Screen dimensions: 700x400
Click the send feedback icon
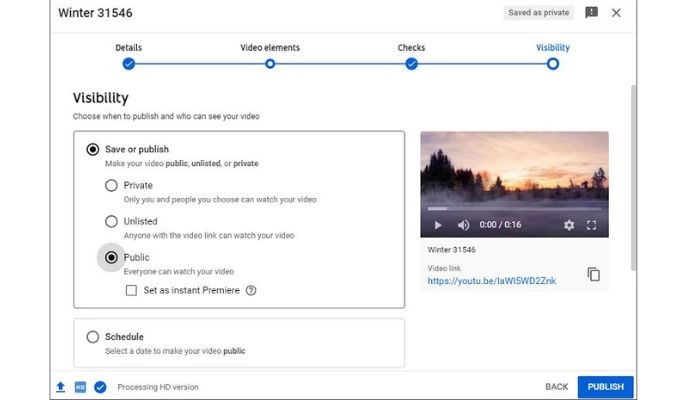tap(591, 13)
